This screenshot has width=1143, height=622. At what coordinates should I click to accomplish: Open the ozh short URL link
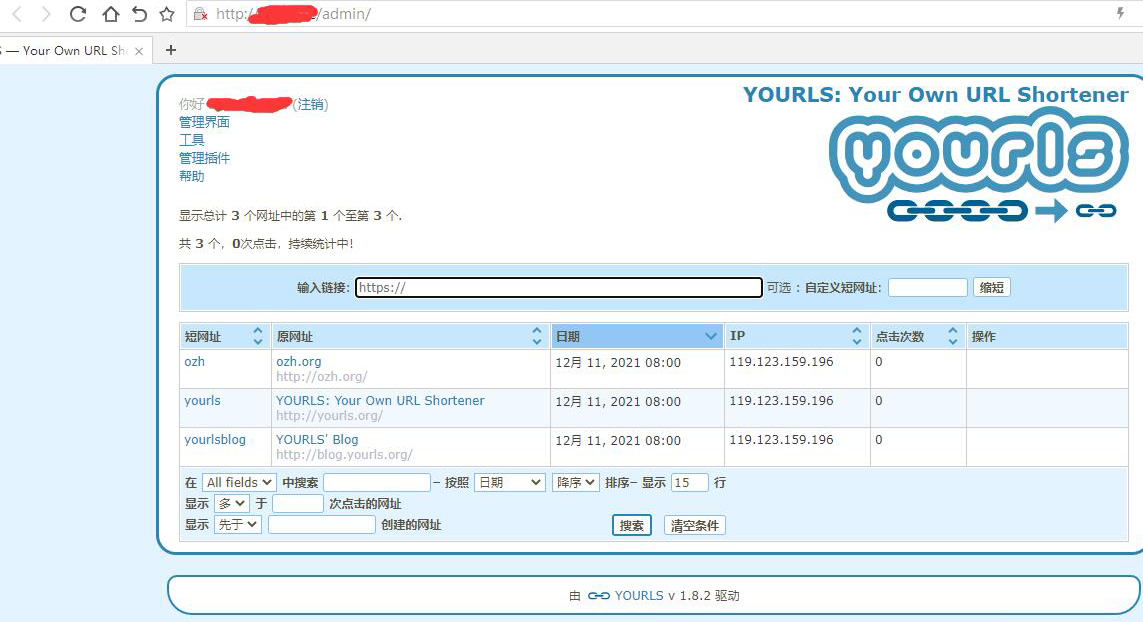tap(195, 362)
